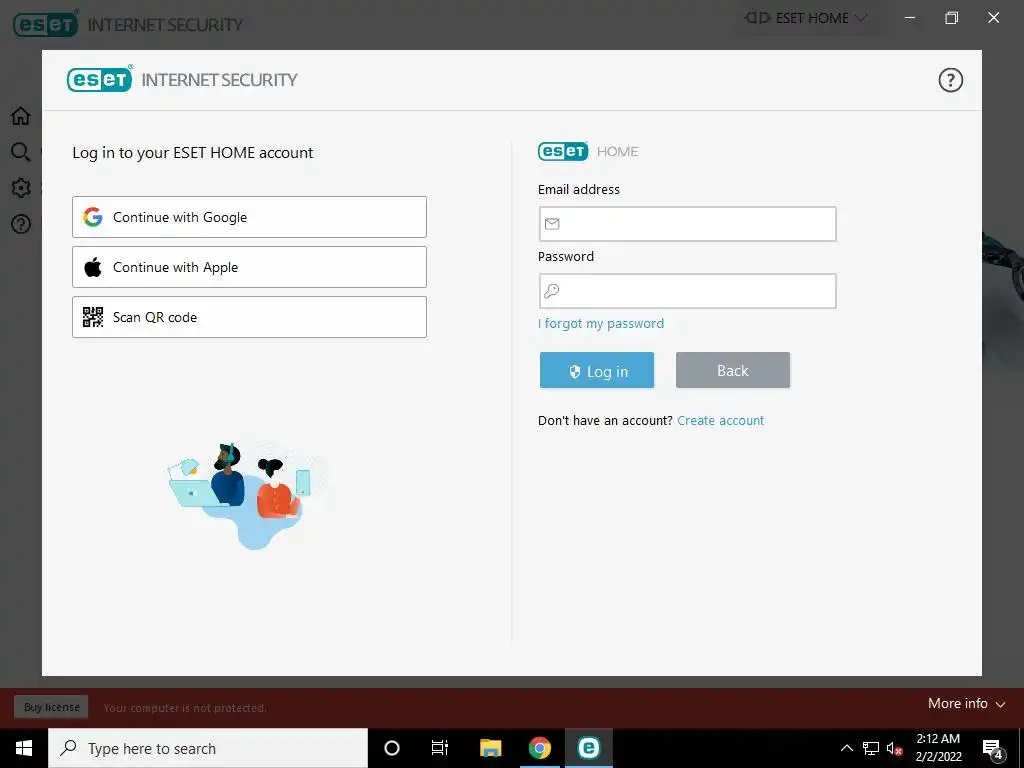Focus the Email address field

[x=688, y=224]
